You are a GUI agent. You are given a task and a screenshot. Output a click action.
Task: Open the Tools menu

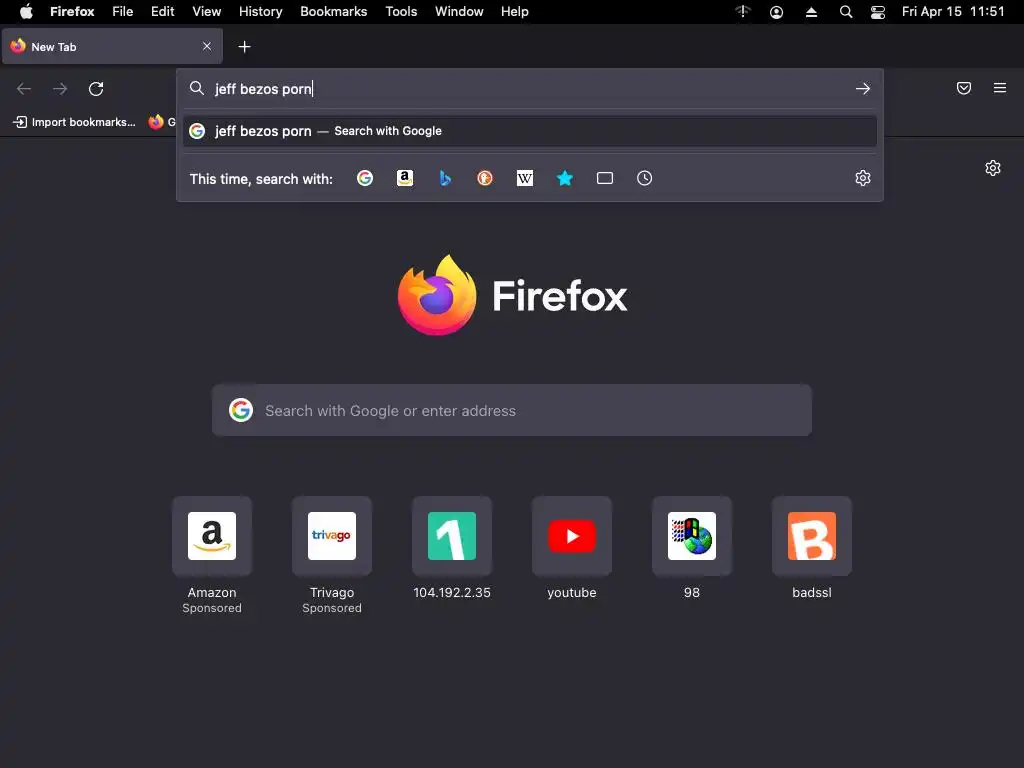click(x=401, y=12)
